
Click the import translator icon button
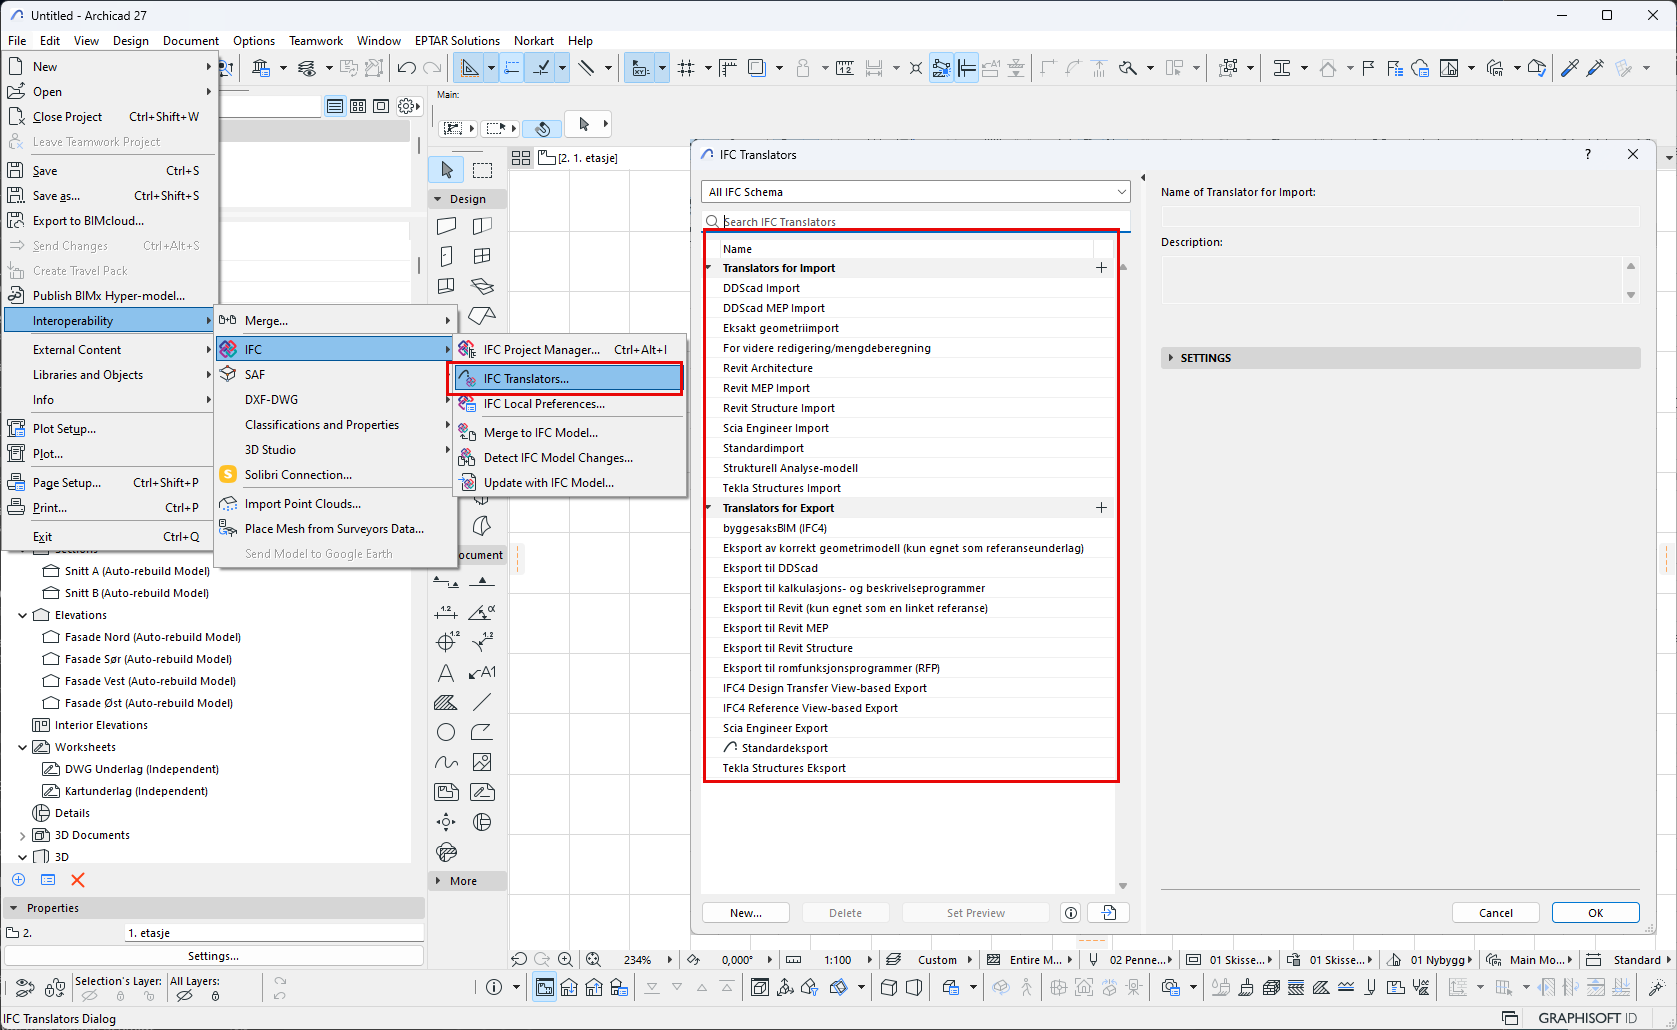[1108, 913]
